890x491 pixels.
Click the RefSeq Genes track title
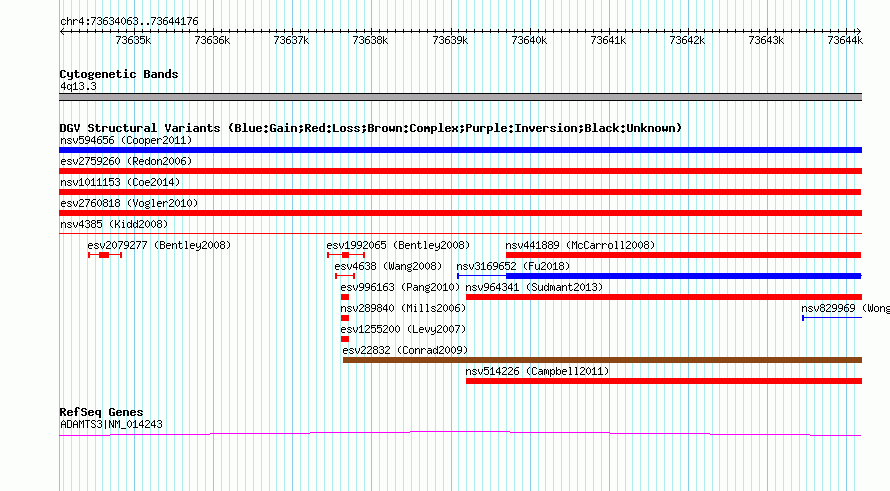101,412
